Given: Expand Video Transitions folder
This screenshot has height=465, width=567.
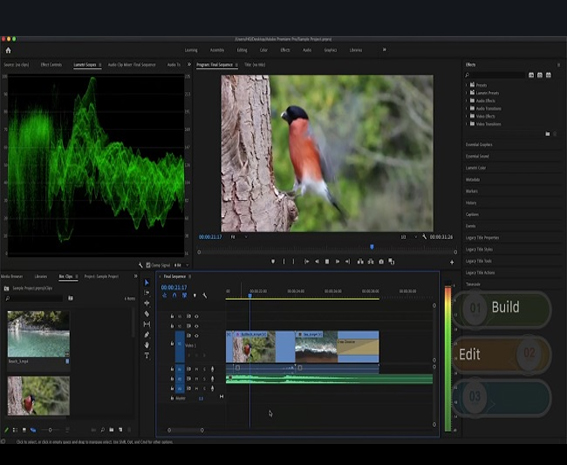Looking at the screenshot, I should pyautogui.click(x=466, y=124).
